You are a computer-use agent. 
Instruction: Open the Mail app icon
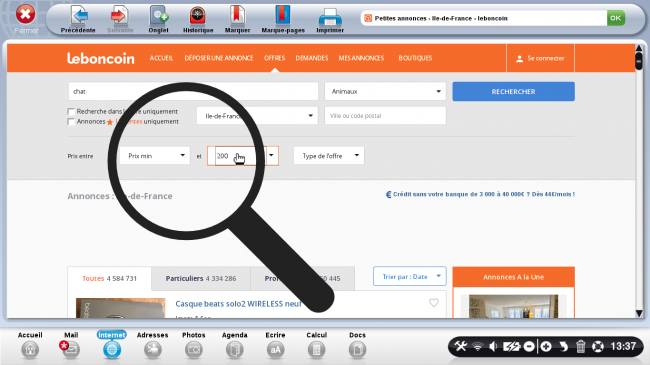click(70, 350)
